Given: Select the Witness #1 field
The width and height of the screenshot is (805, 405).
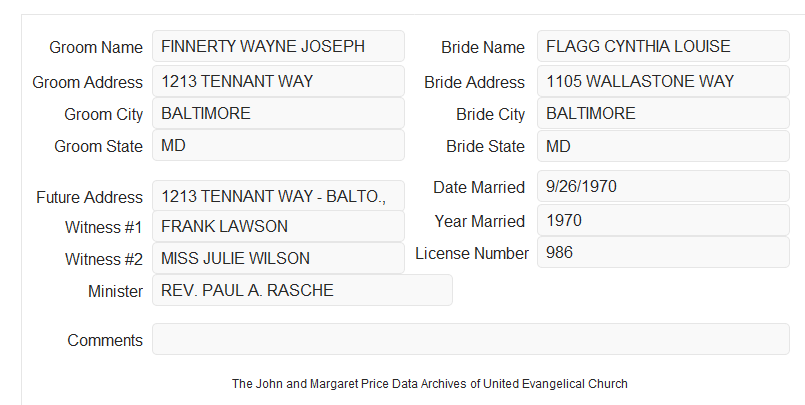Looking at the screenshot, I should (x=278, y=226).
